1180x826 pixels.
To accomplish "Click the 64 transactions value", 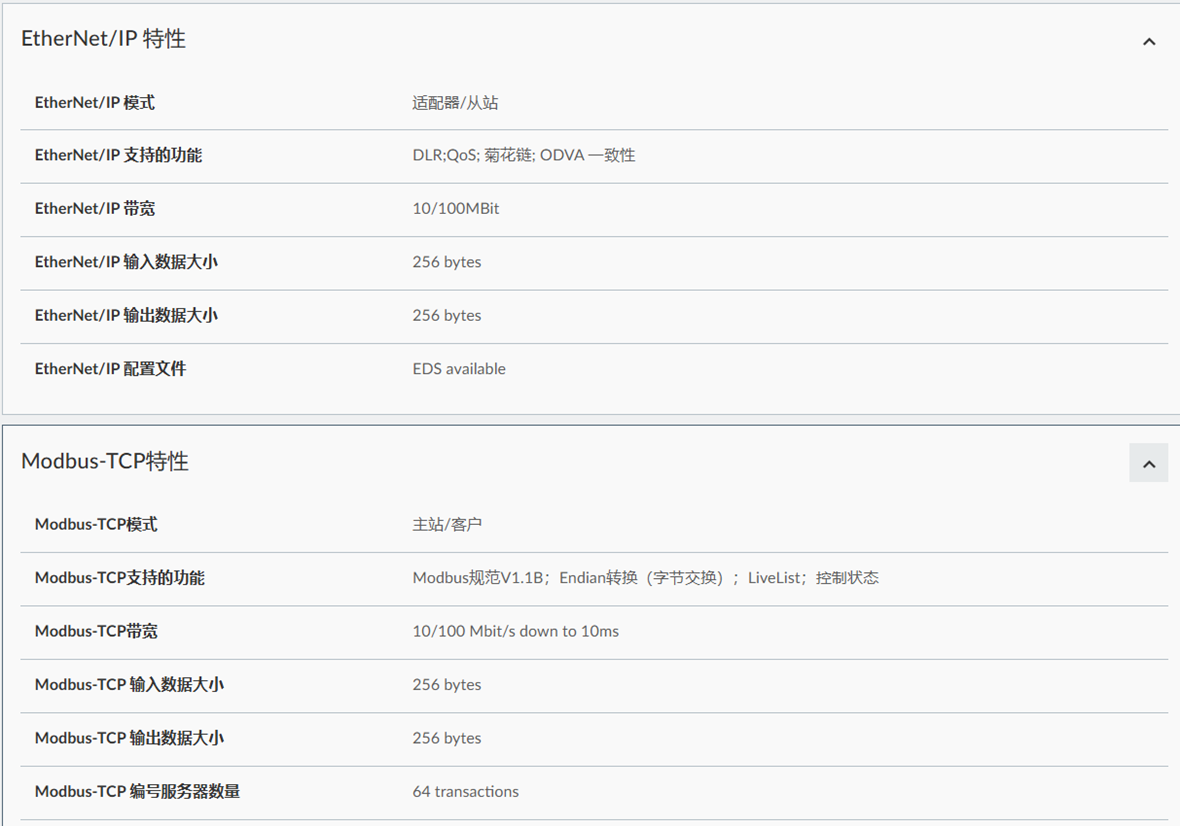I will [x=465, y=792].
